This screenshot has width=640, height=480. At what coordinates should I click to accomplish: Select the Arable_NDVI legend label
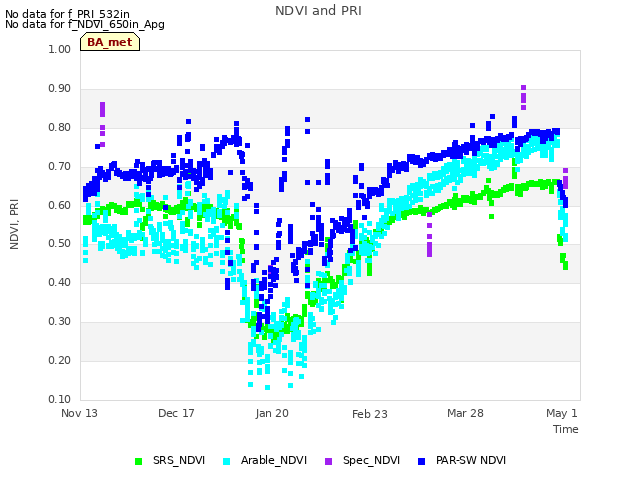pos(273,460)
